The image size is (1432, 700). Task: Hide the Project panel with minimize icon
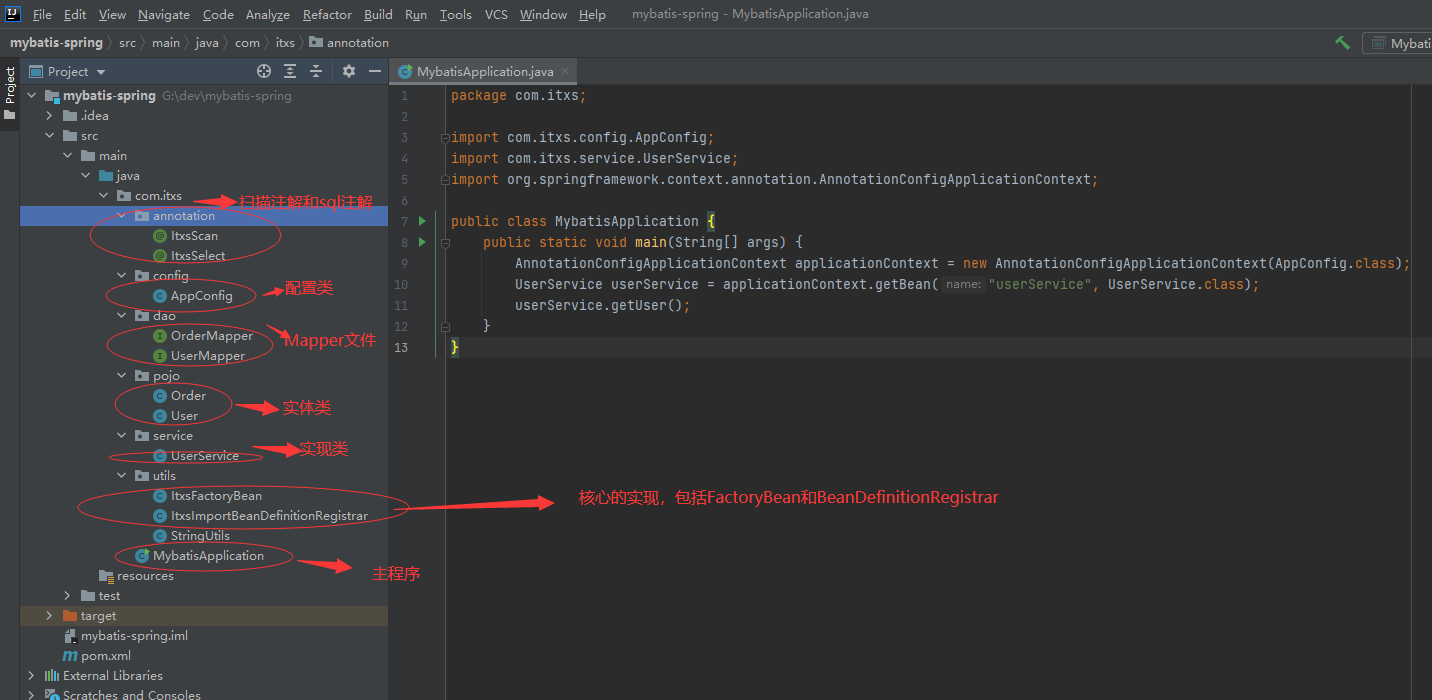point(375,71)
